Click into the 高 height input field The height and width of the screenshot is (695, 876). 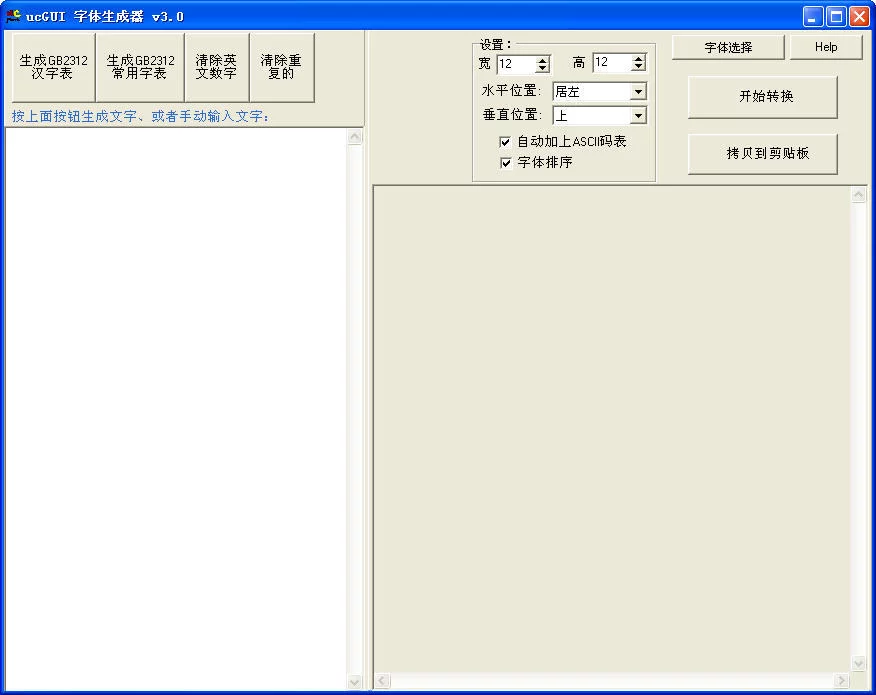[611, 63]
